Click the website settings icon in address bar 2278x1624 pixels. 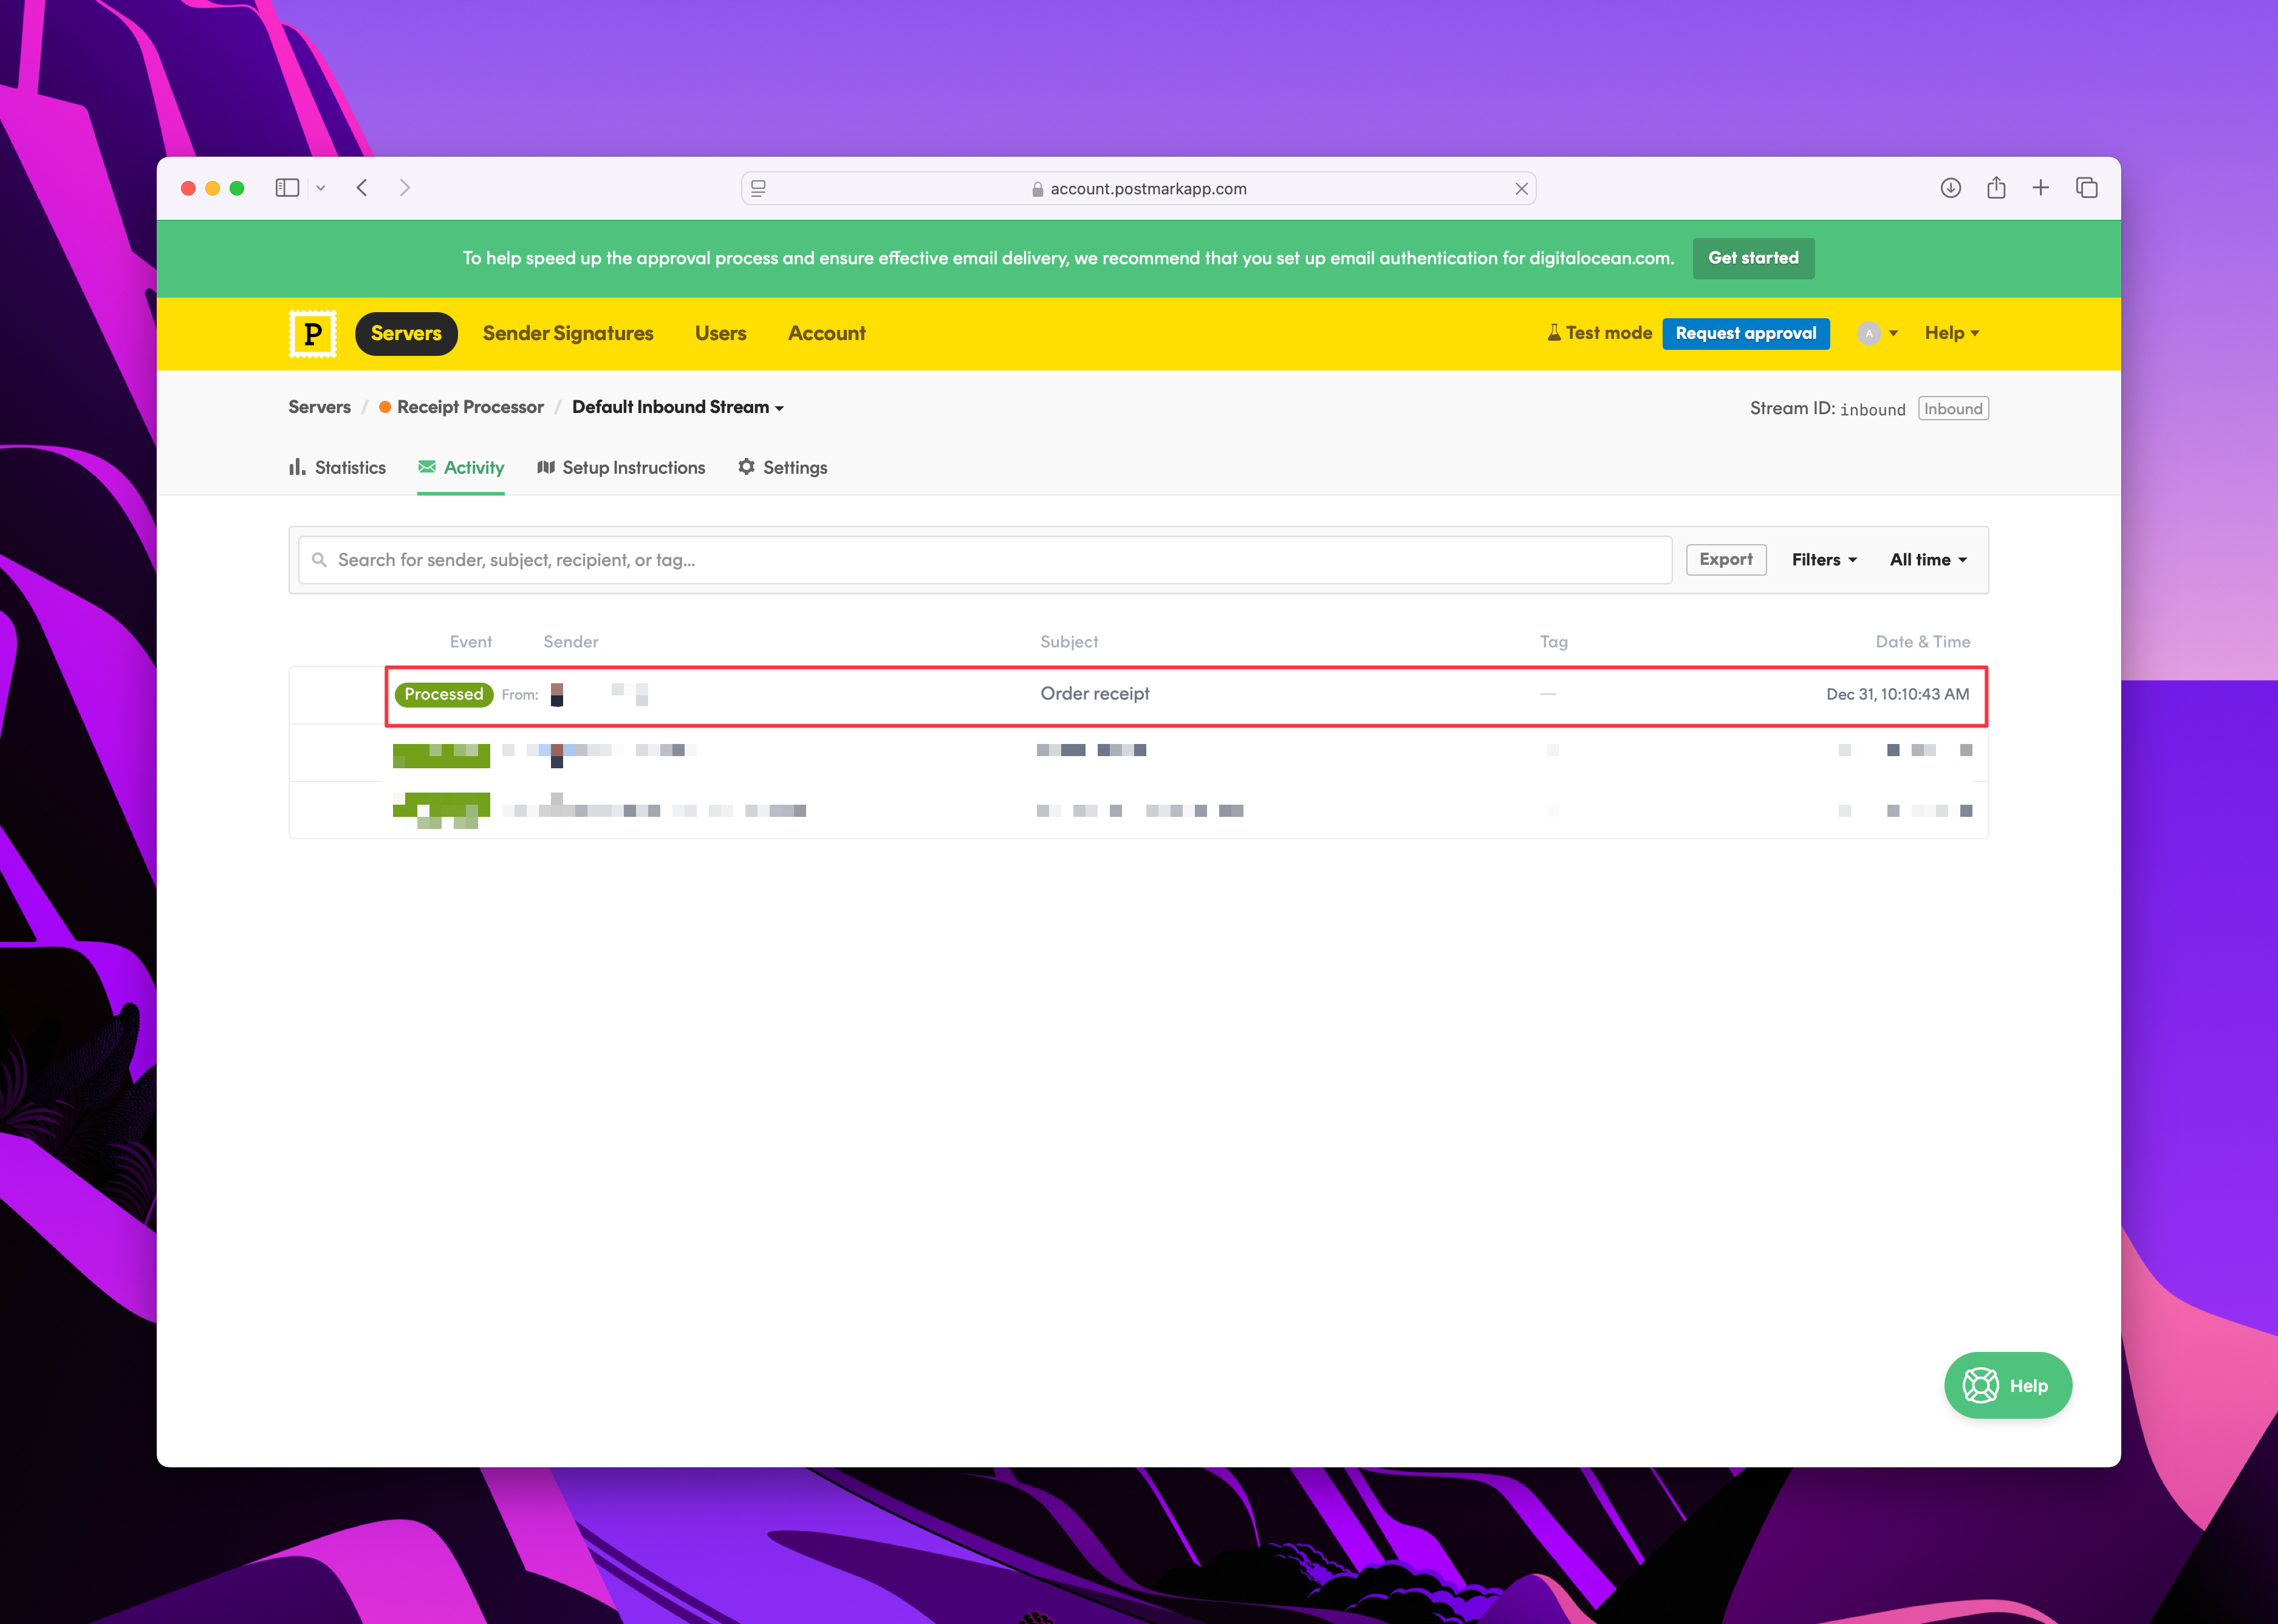(x=759, y=188)
